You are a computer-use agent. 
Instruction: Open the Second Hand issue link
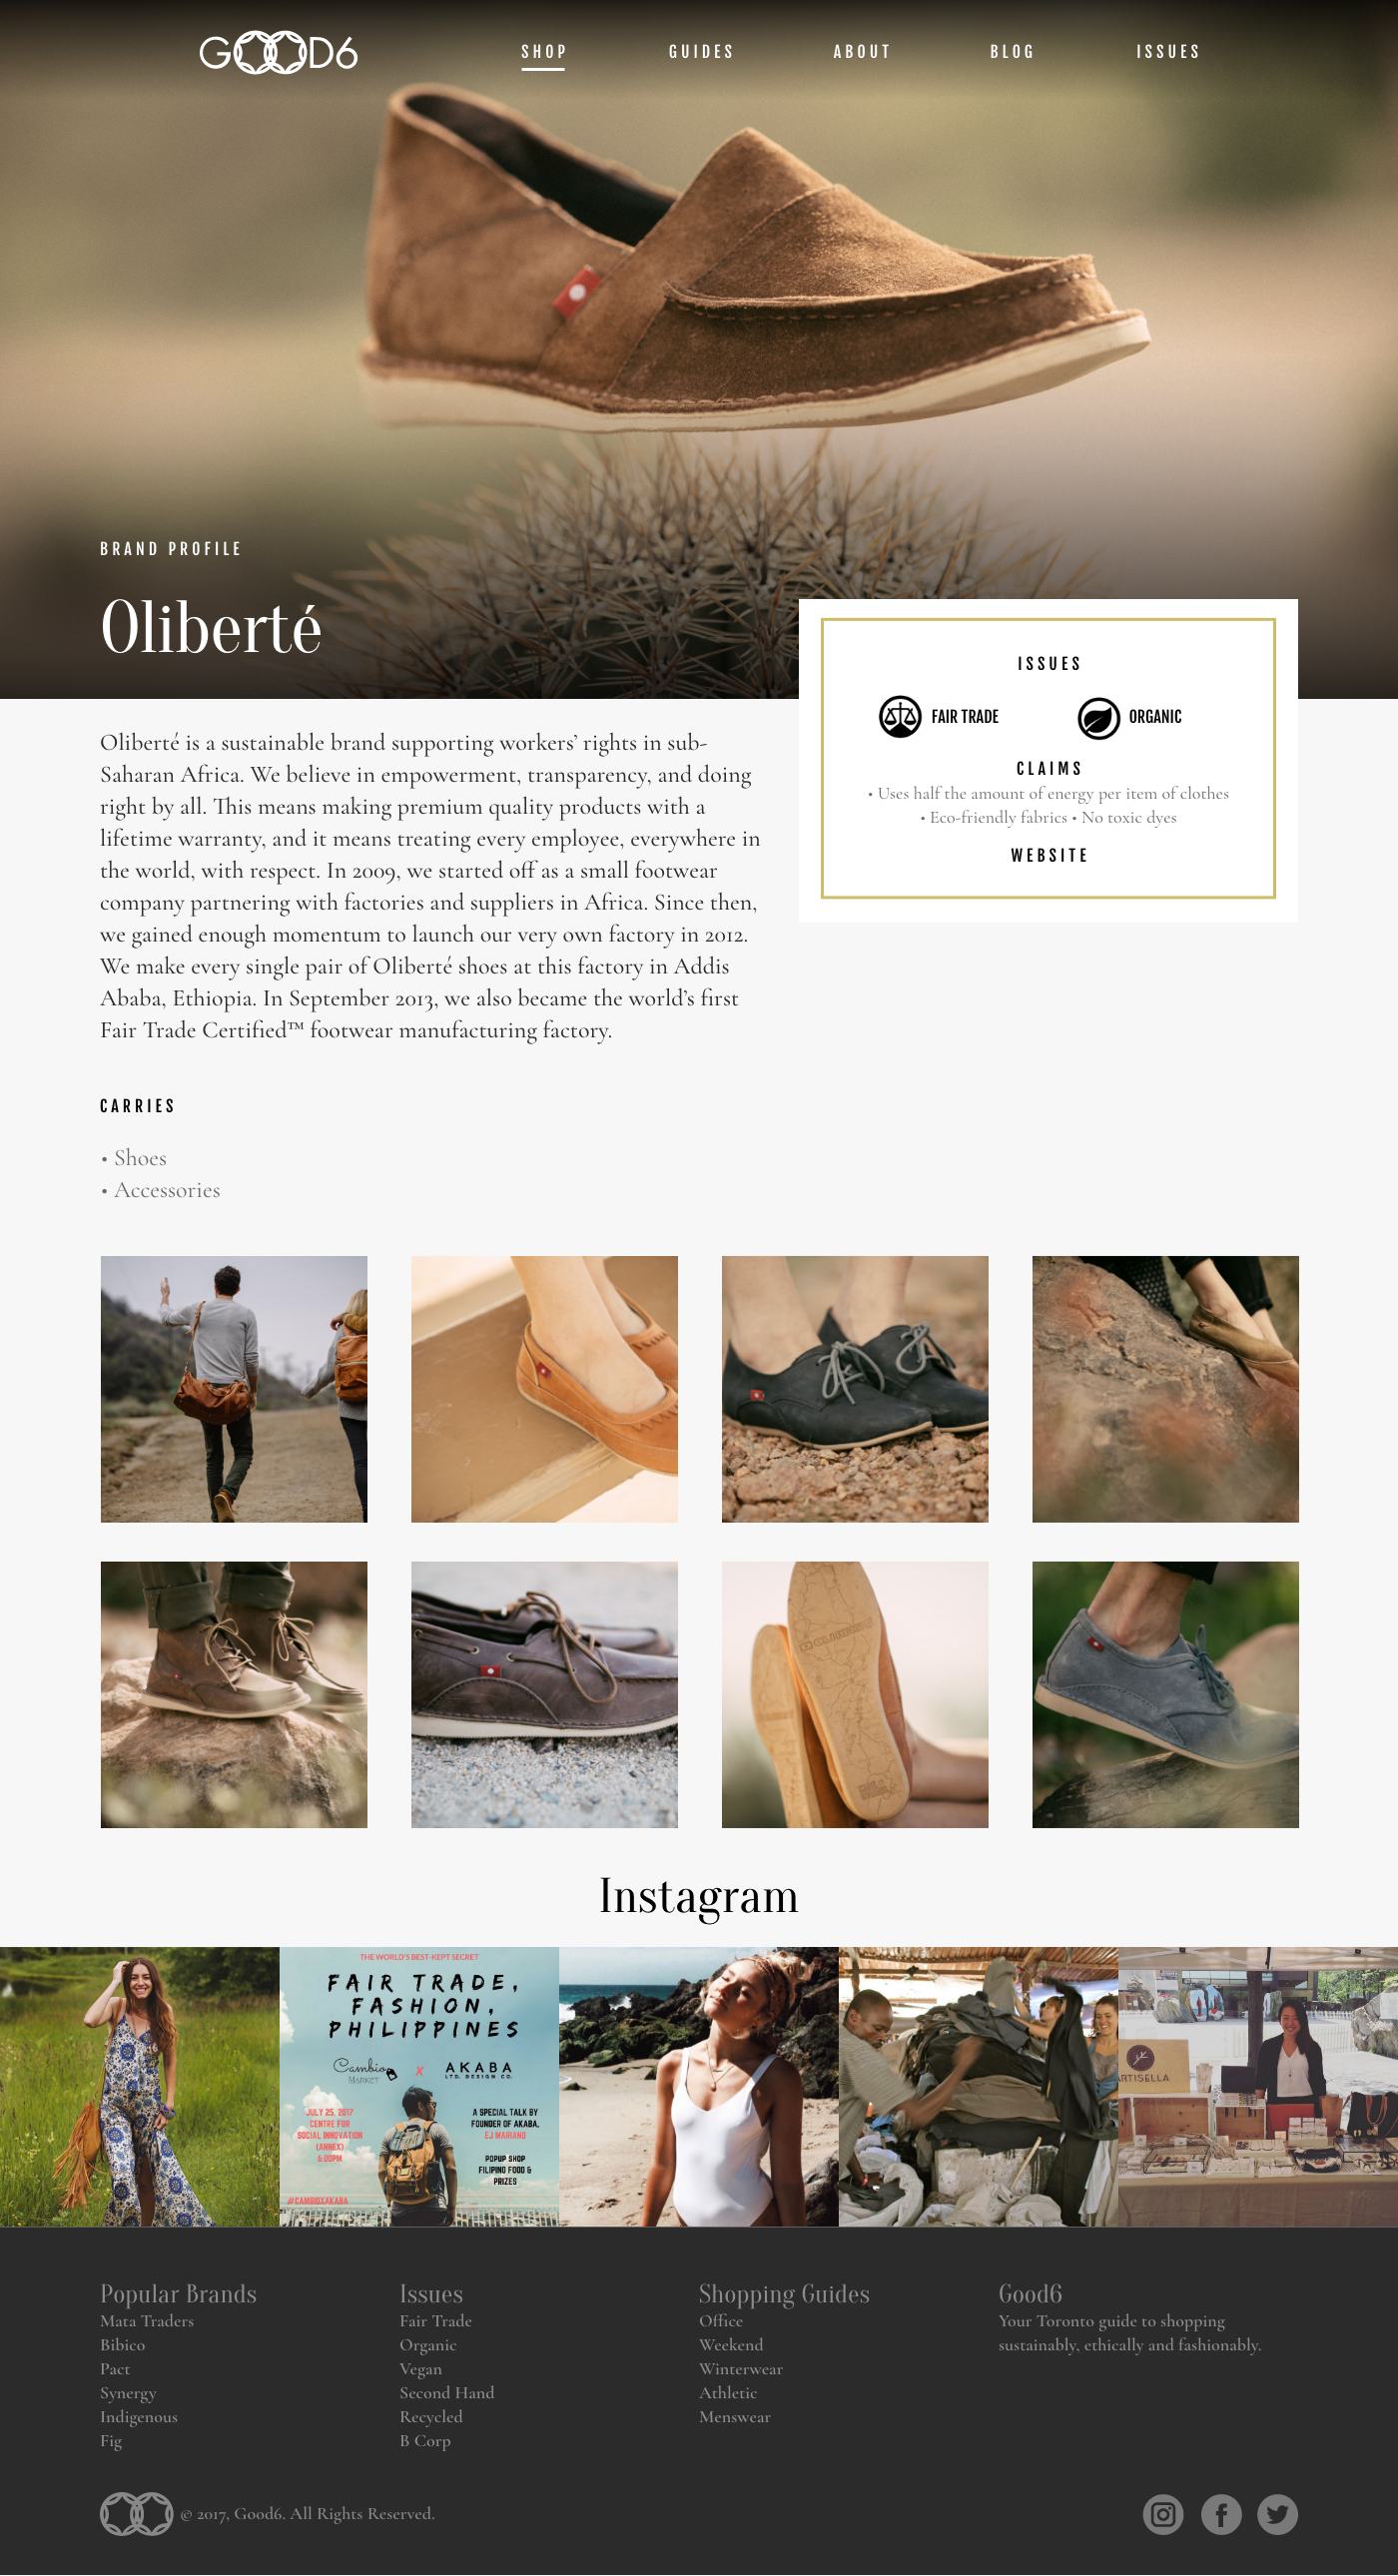[x=447, y=2393]
